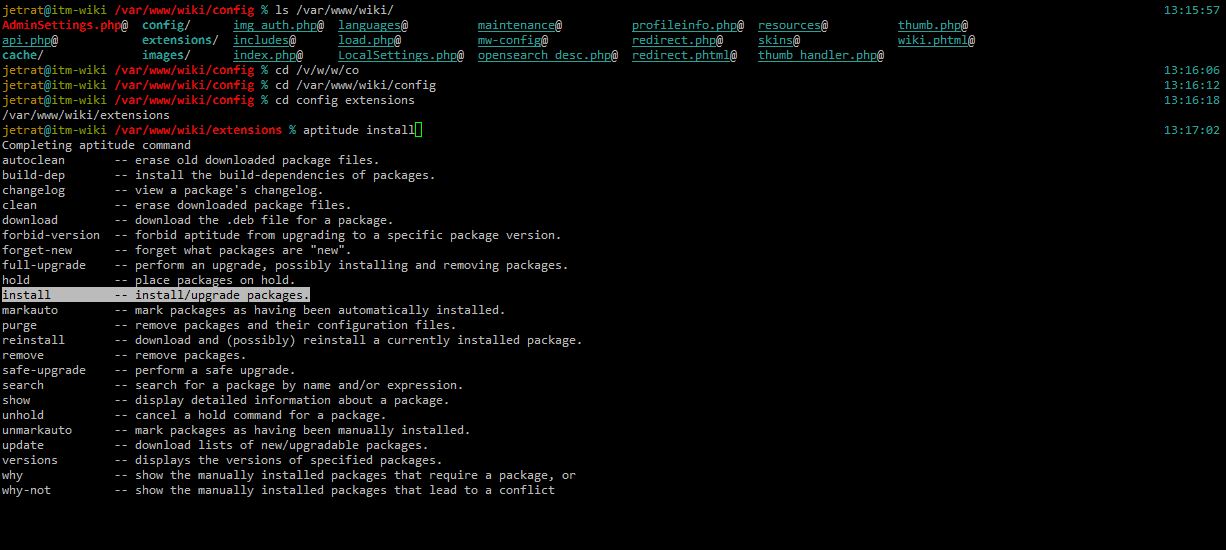
Task: Select the safe-upgrade completion option
Action: (x=43, y=370)
